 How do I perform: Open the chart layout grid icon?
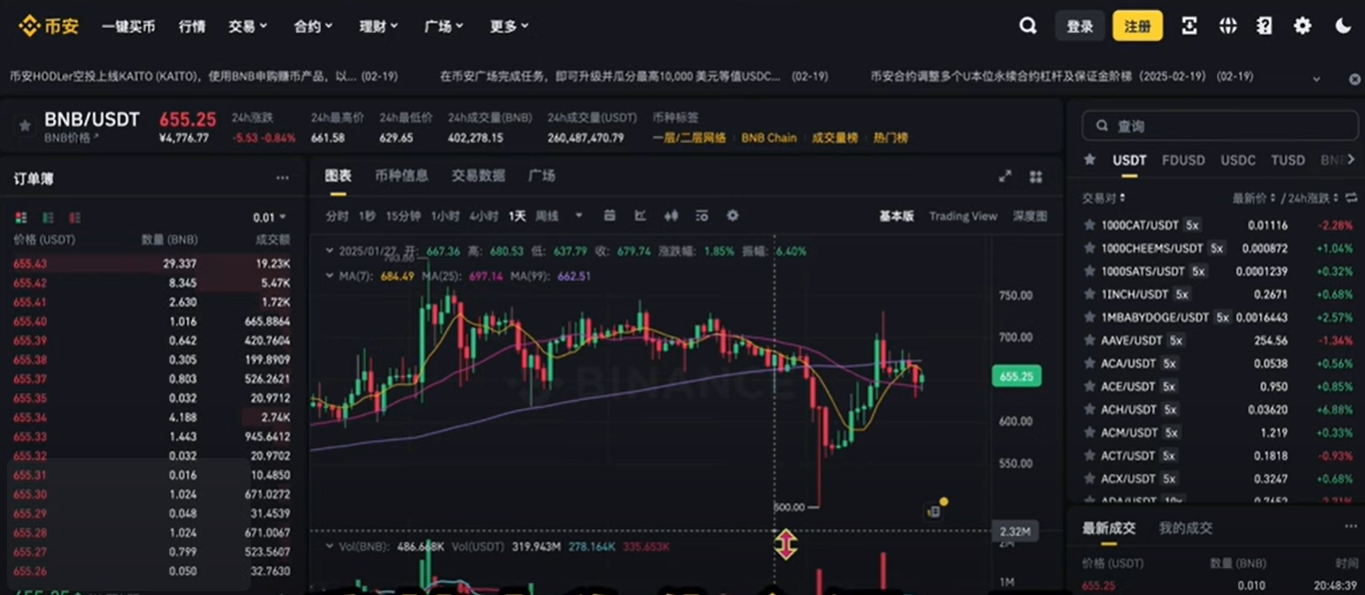click(1036, 176)
